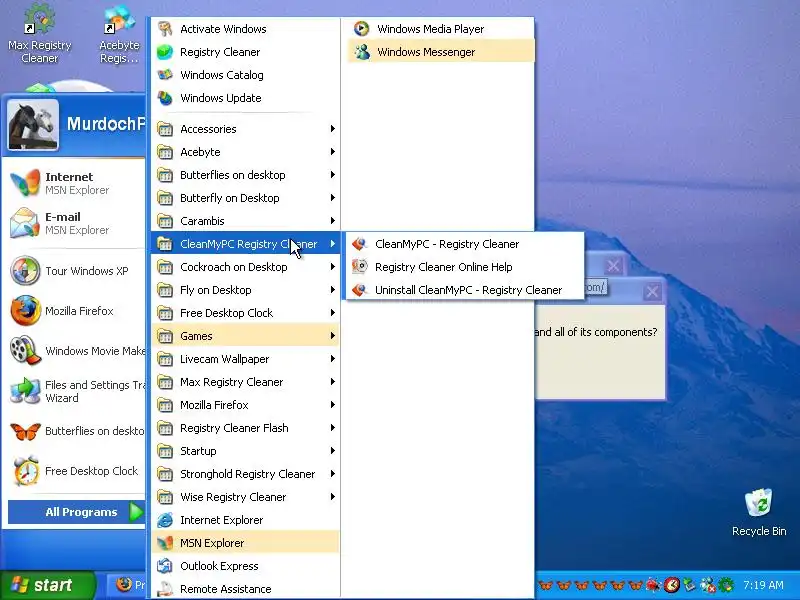
Task: Click the CleanMyPC - Registry Cleaner icon
Action: click(x=360, y=244)
